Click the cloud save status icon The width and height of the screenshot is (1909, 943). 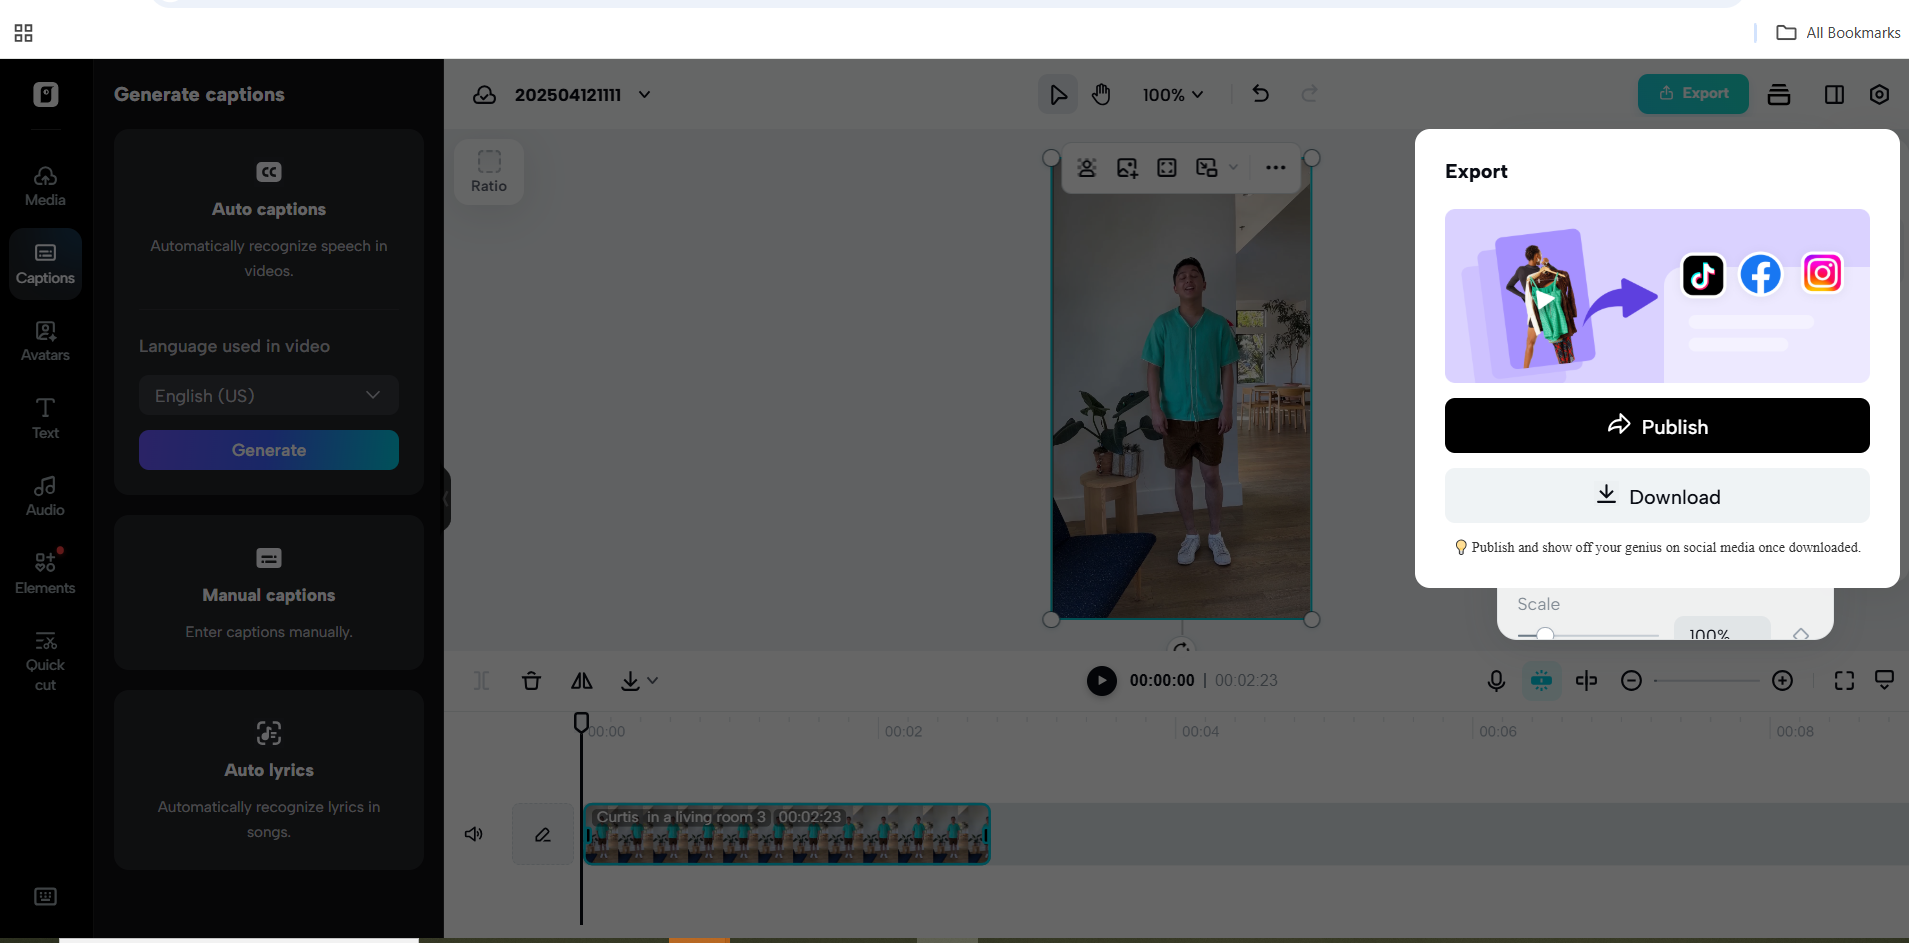[485, 94]
